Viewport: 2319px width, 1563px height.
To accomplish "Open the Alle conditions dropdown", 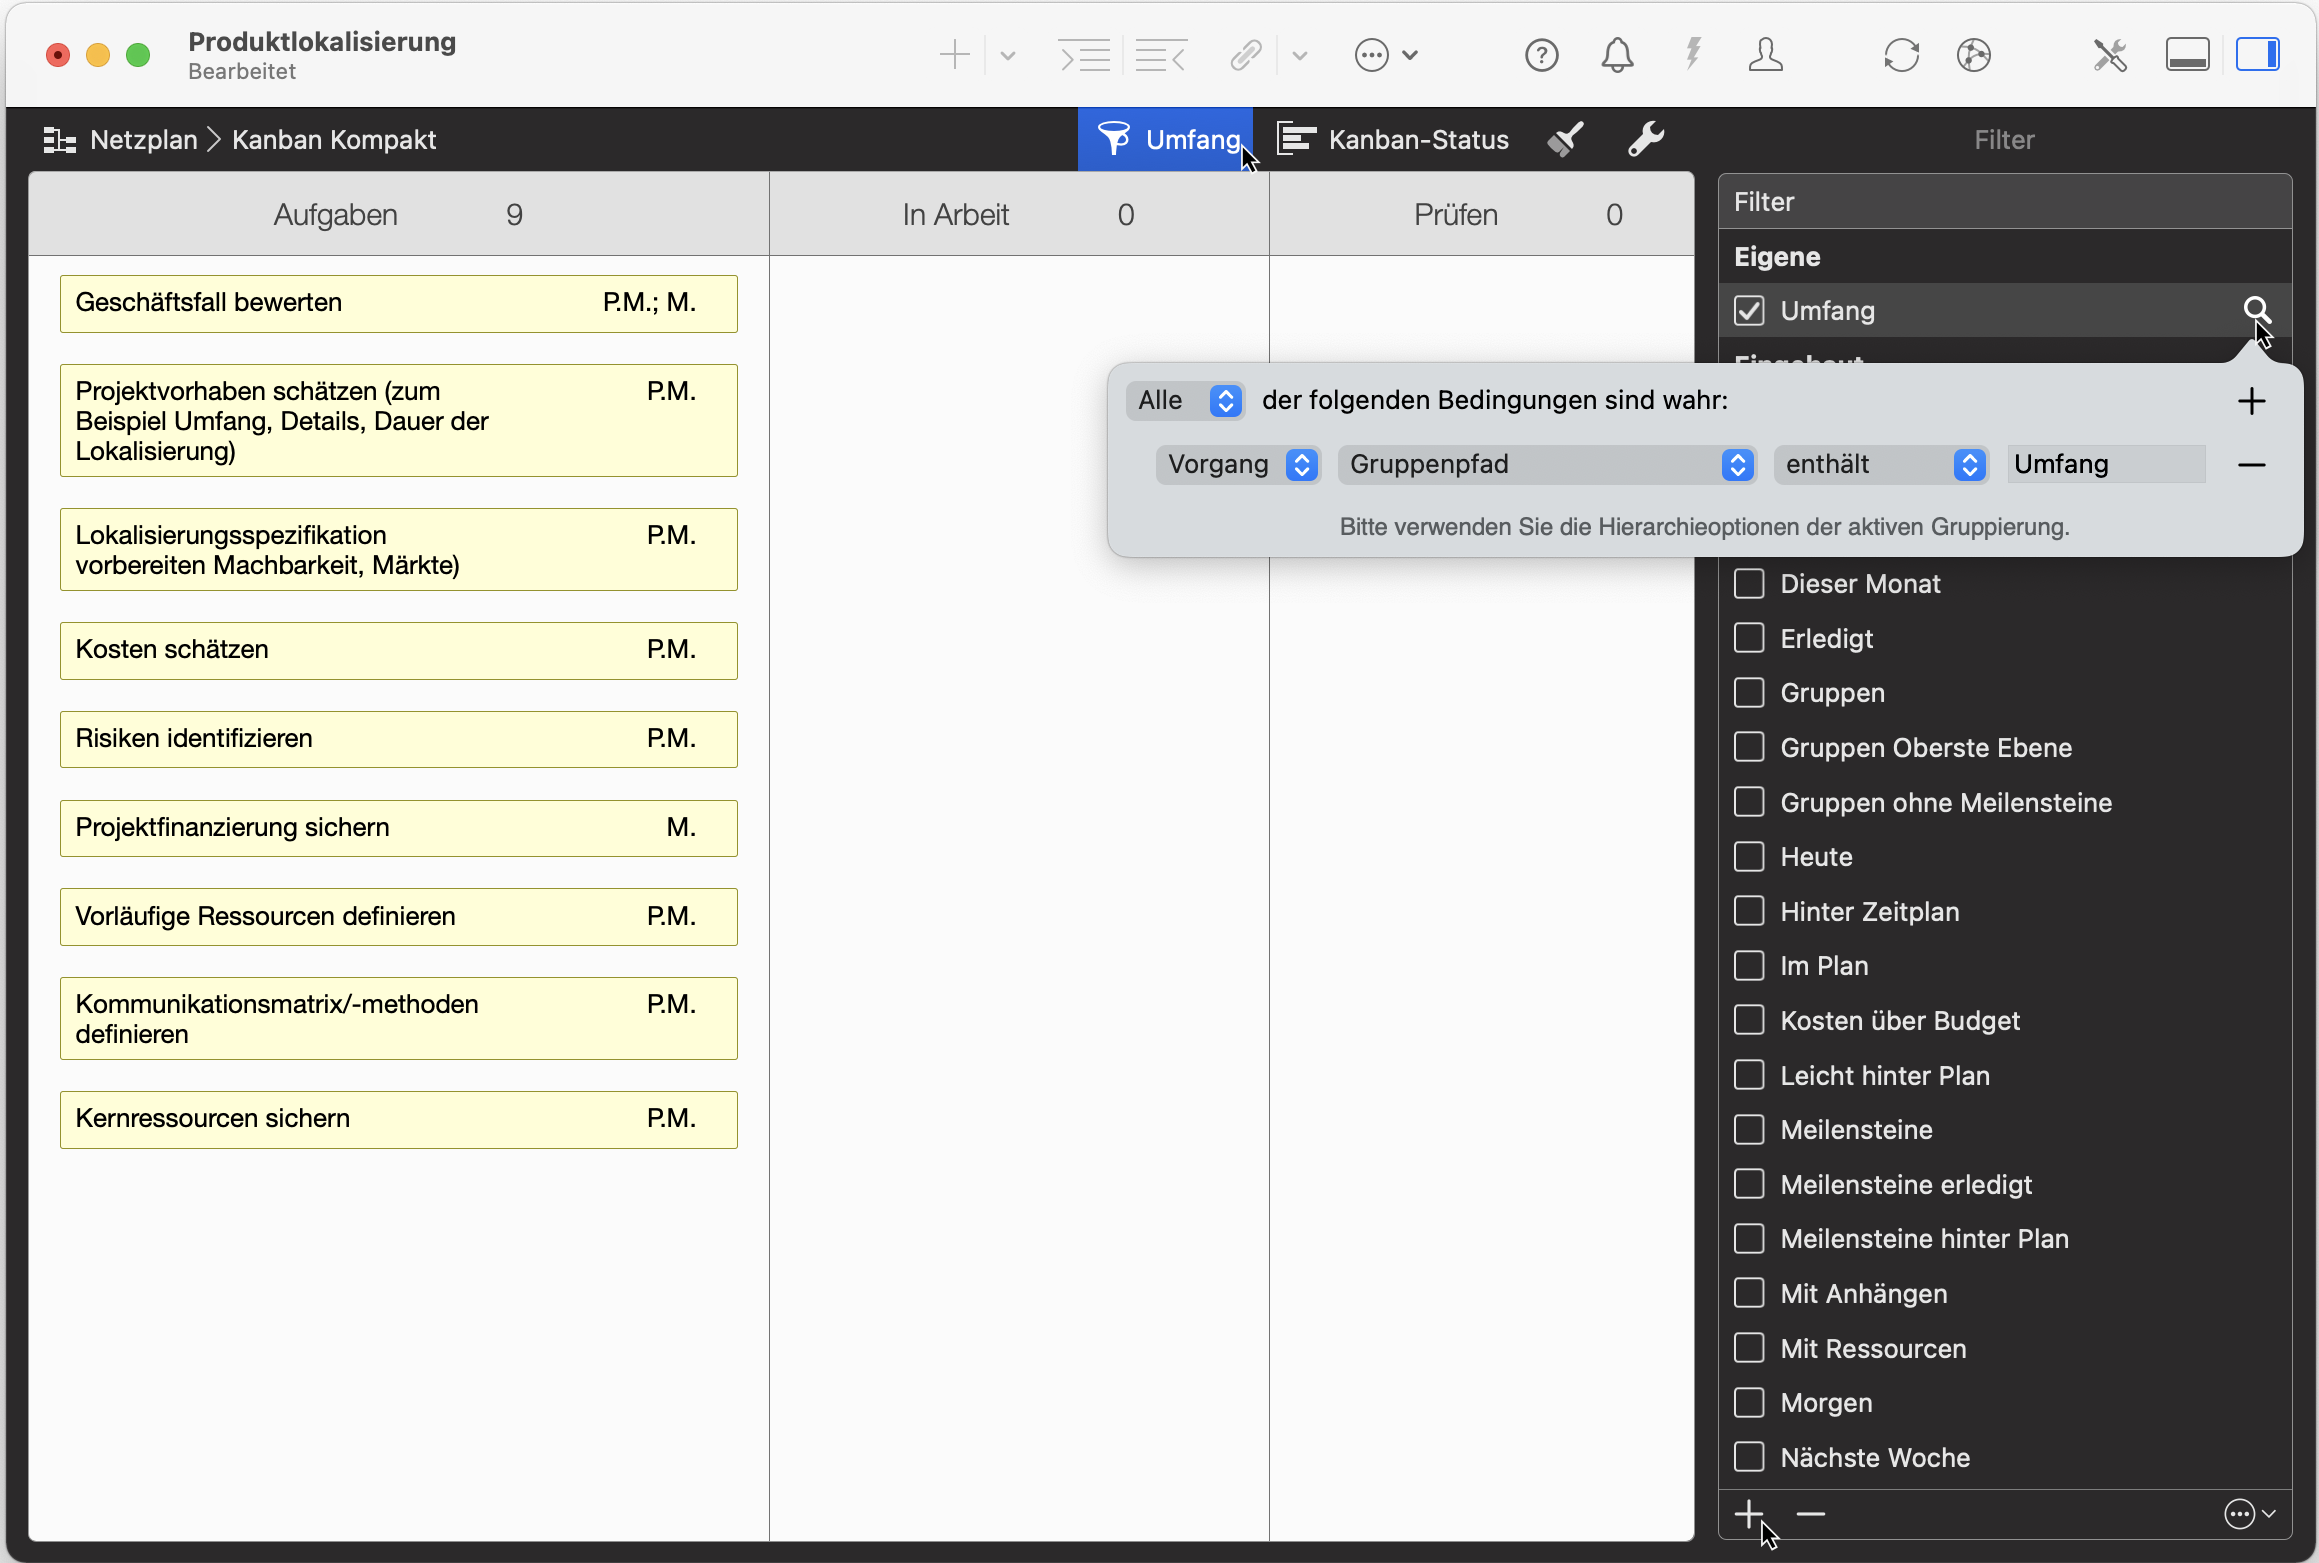I will 1186,401.
